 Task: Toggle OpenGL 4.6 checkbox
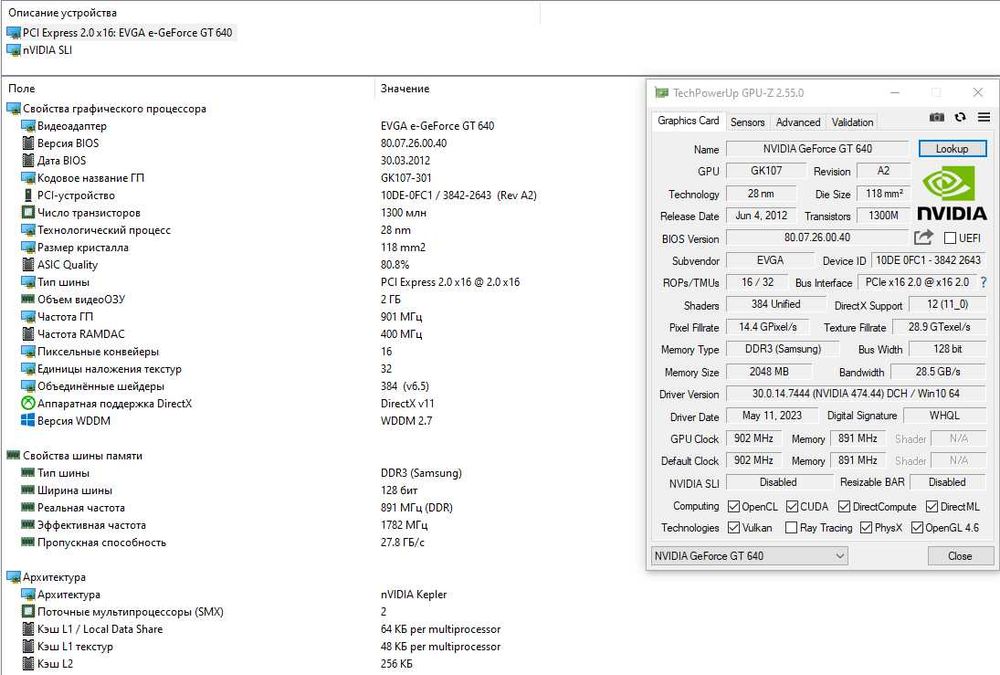tap(917, 528)
